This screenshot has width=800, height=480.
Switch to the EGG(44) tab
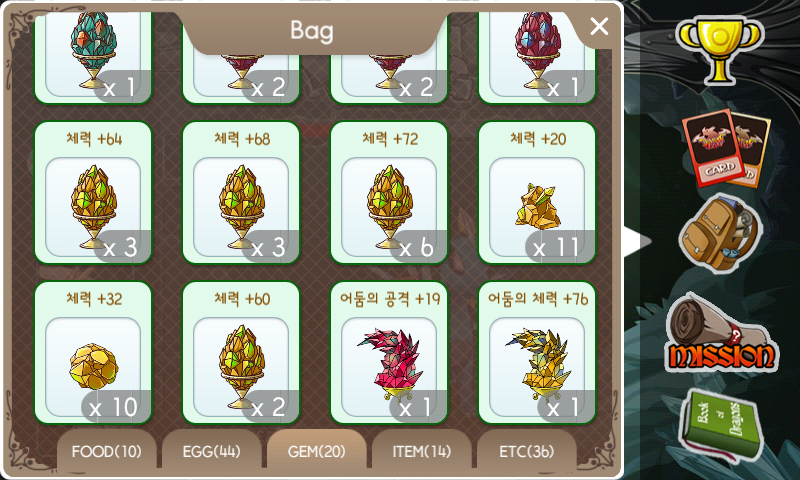[x=211, y=449]
